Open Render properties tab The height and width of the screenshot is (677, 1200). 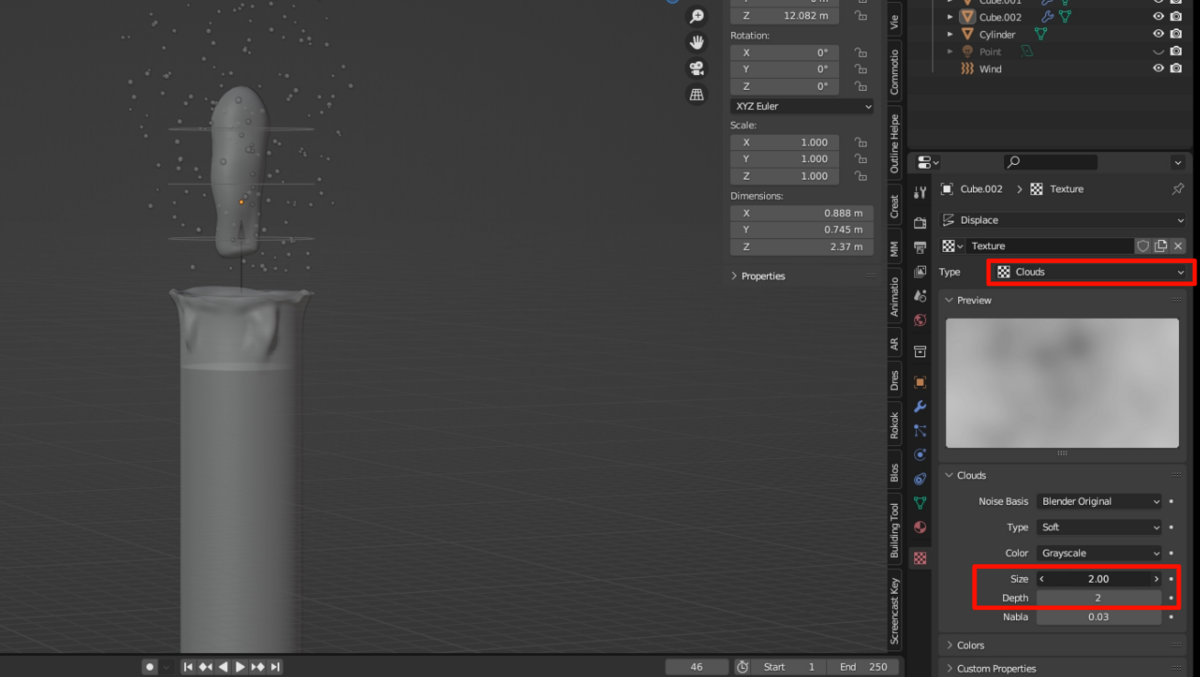click(x=920, y=223)
